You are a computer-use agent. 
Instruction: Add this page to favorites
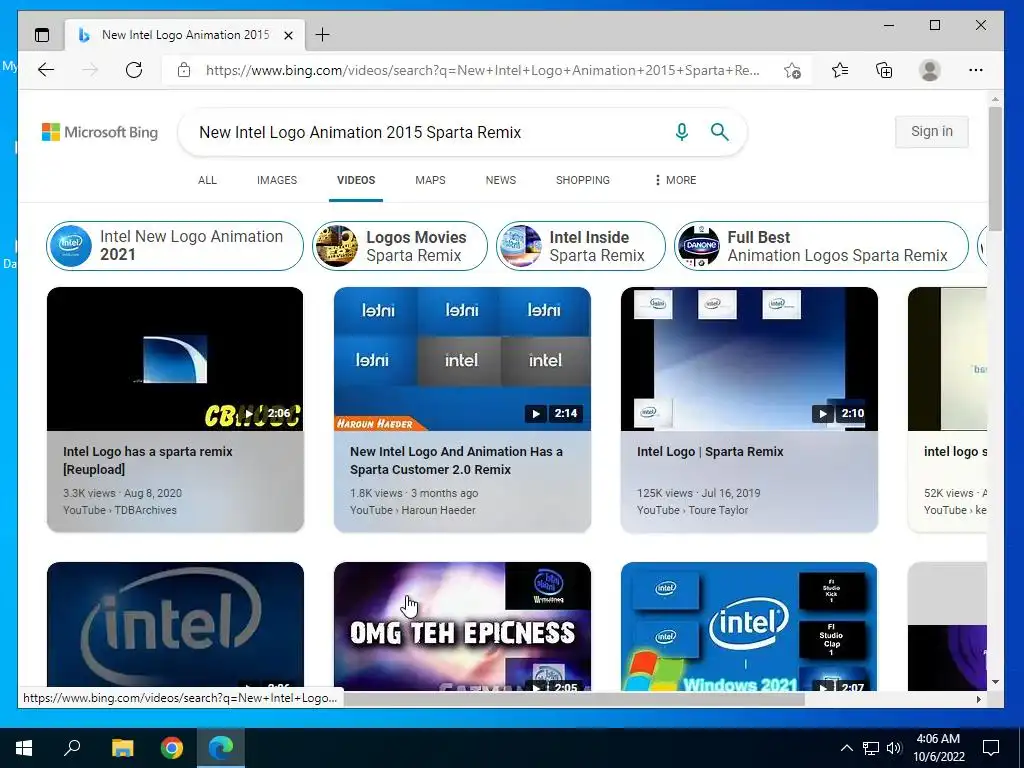coord(792,70)
